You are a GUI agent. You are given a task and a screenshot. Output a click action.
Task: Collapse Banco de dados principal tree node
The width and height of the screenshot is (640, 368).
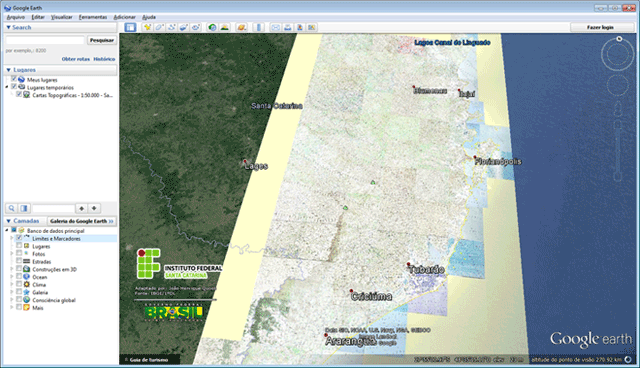(7, 231)
